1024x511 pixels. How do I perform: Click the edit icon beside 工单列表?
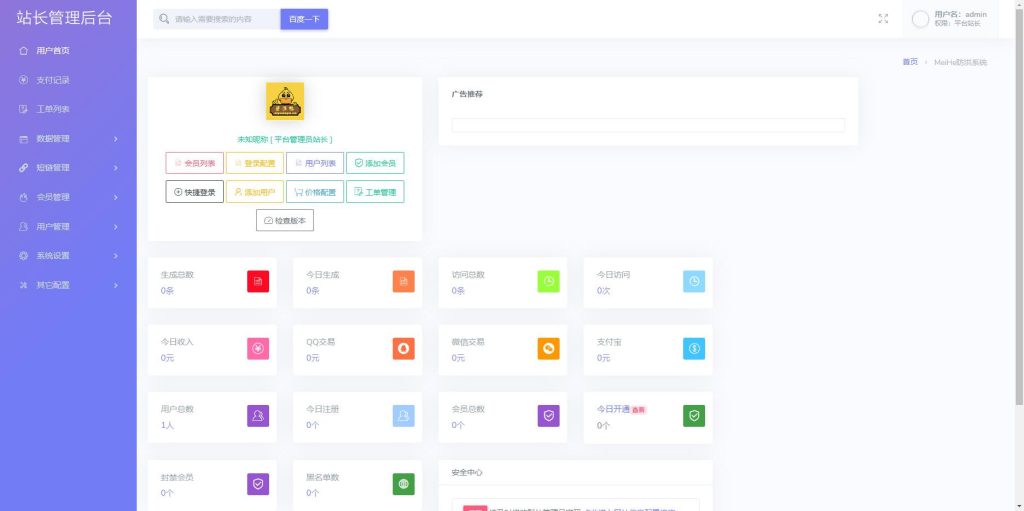pos(24,109)
